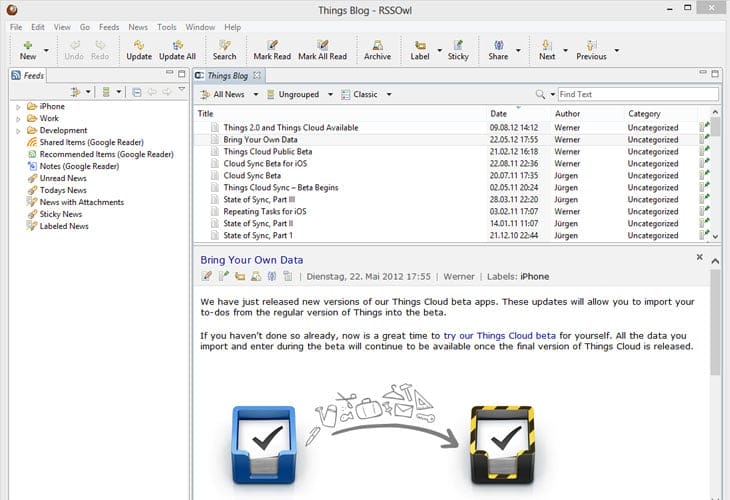
Task: Click the Update All toolbar icon
Action: (177, 50)
